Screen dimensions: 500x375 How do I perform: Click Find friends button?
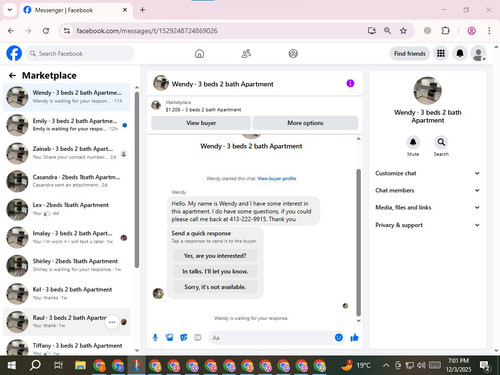[x=410, y=53]
